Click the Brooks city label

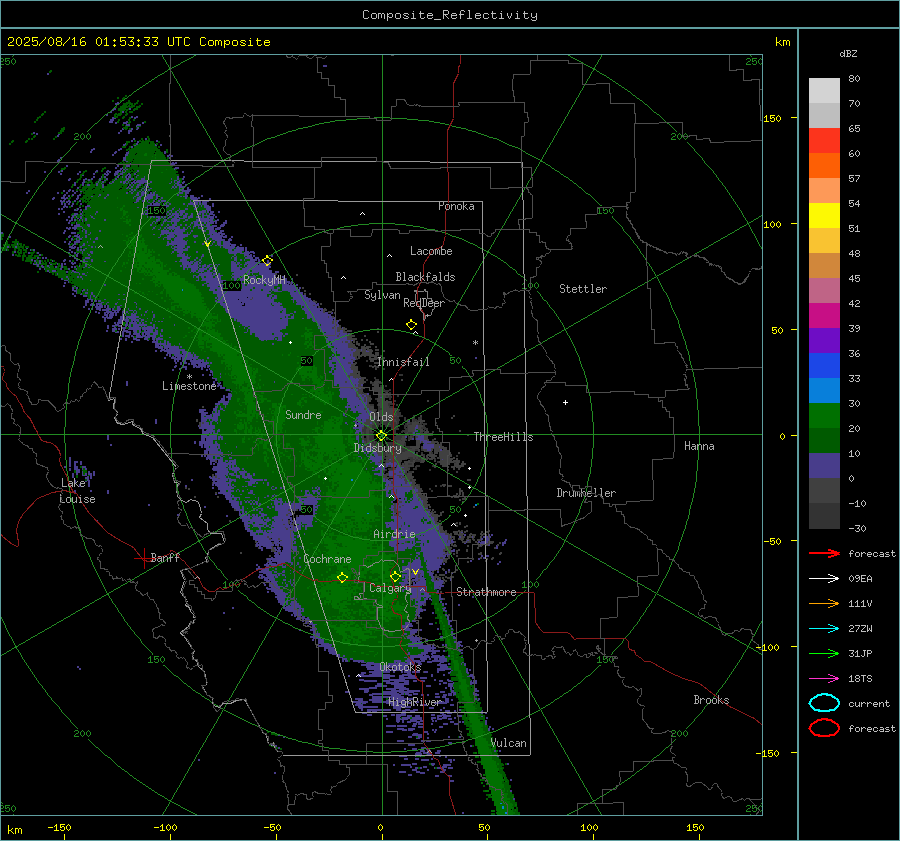711,700
